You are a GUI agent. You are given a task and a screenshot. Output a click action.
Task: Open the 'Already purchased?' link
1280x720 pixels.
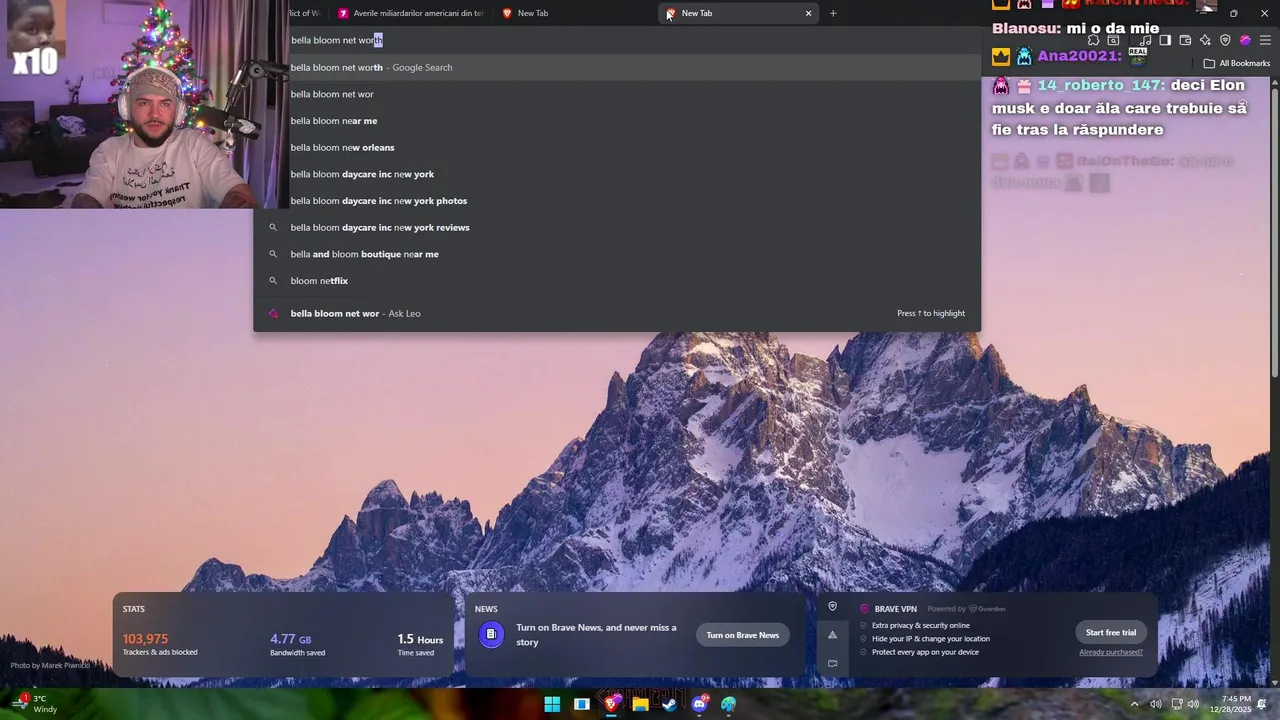click(x=1111, y=652)
